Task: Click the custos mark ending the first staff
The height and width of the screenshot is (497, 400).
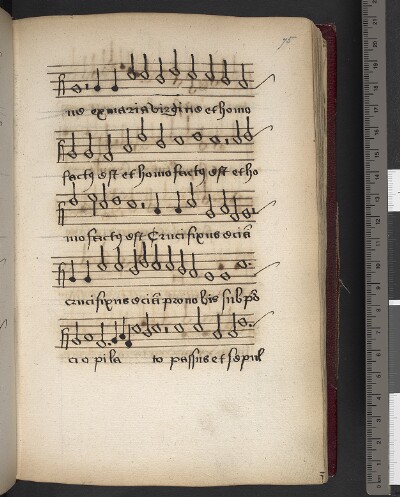Action: coord(266,81)
